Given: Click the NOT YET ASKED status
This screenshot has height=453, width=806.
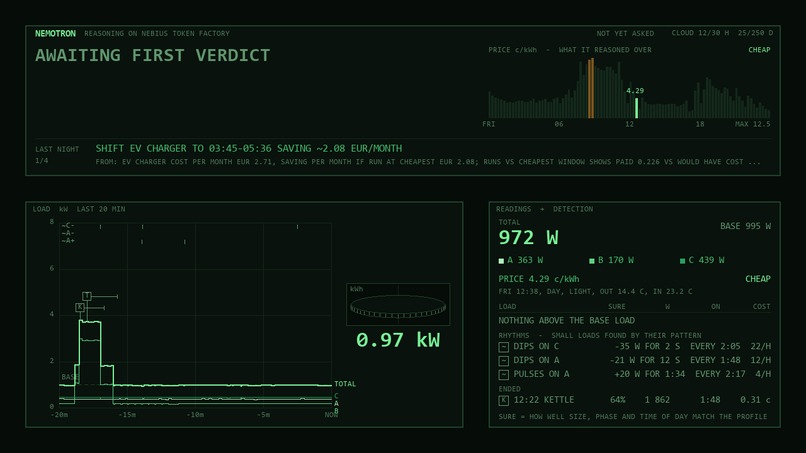Looking at the screenshot, I should tap(625, 33).
